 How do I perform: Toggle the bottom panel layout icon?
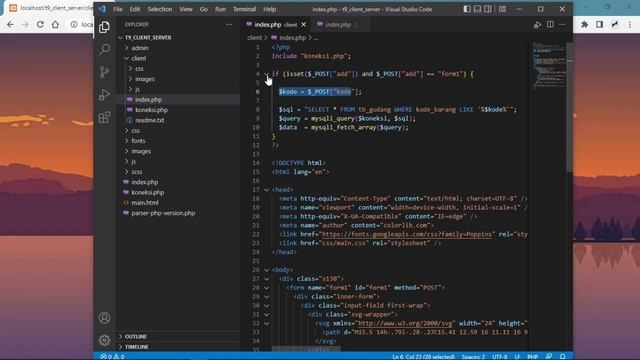(477, 9)
